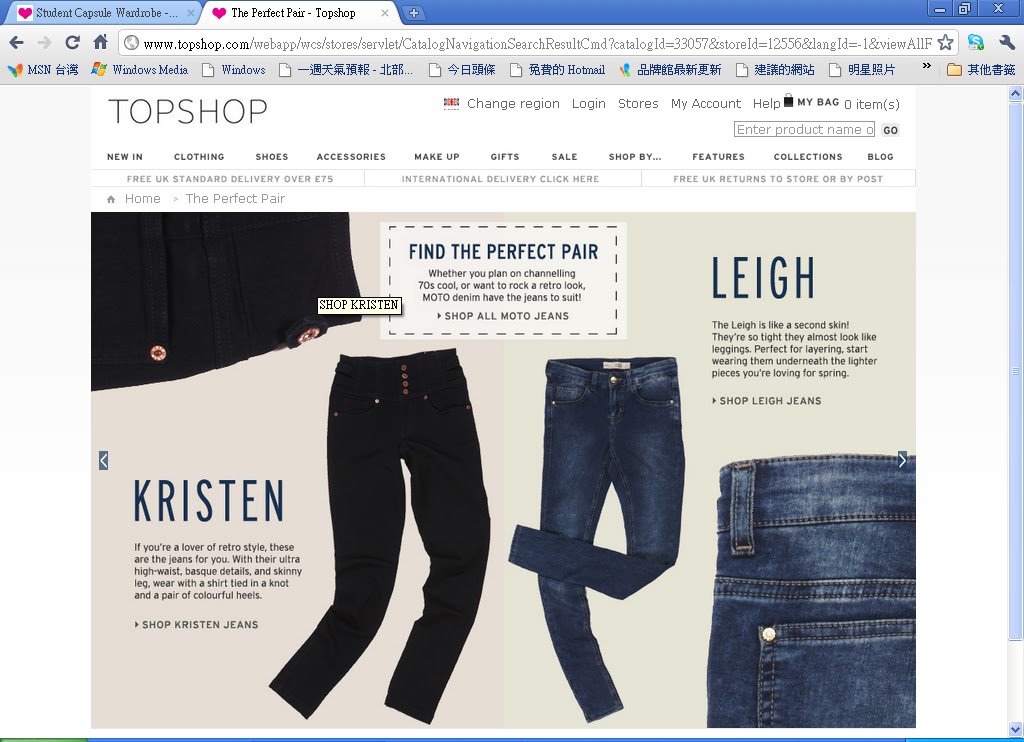This screenshot has height=742, width=1024.
Task: Go to browser home page icon
Action: 101,42
